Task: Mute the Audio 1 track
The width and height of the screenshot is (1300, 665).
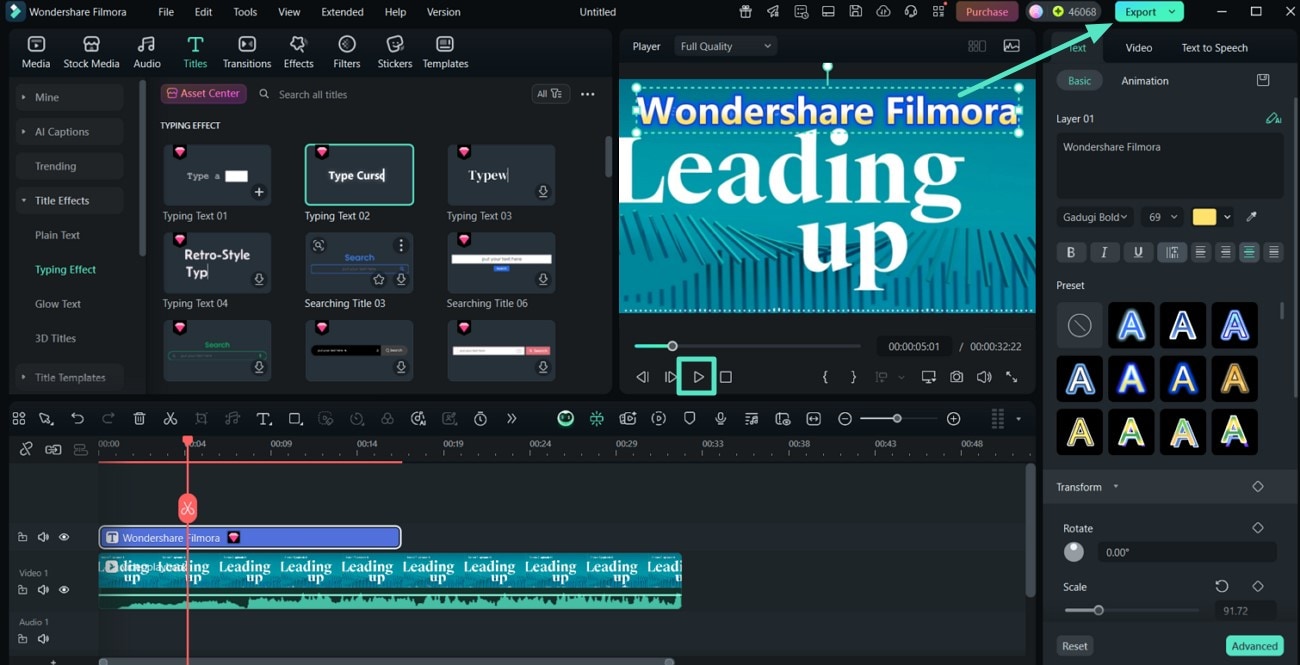Action: pyautogui.click(x=43, y=638)
